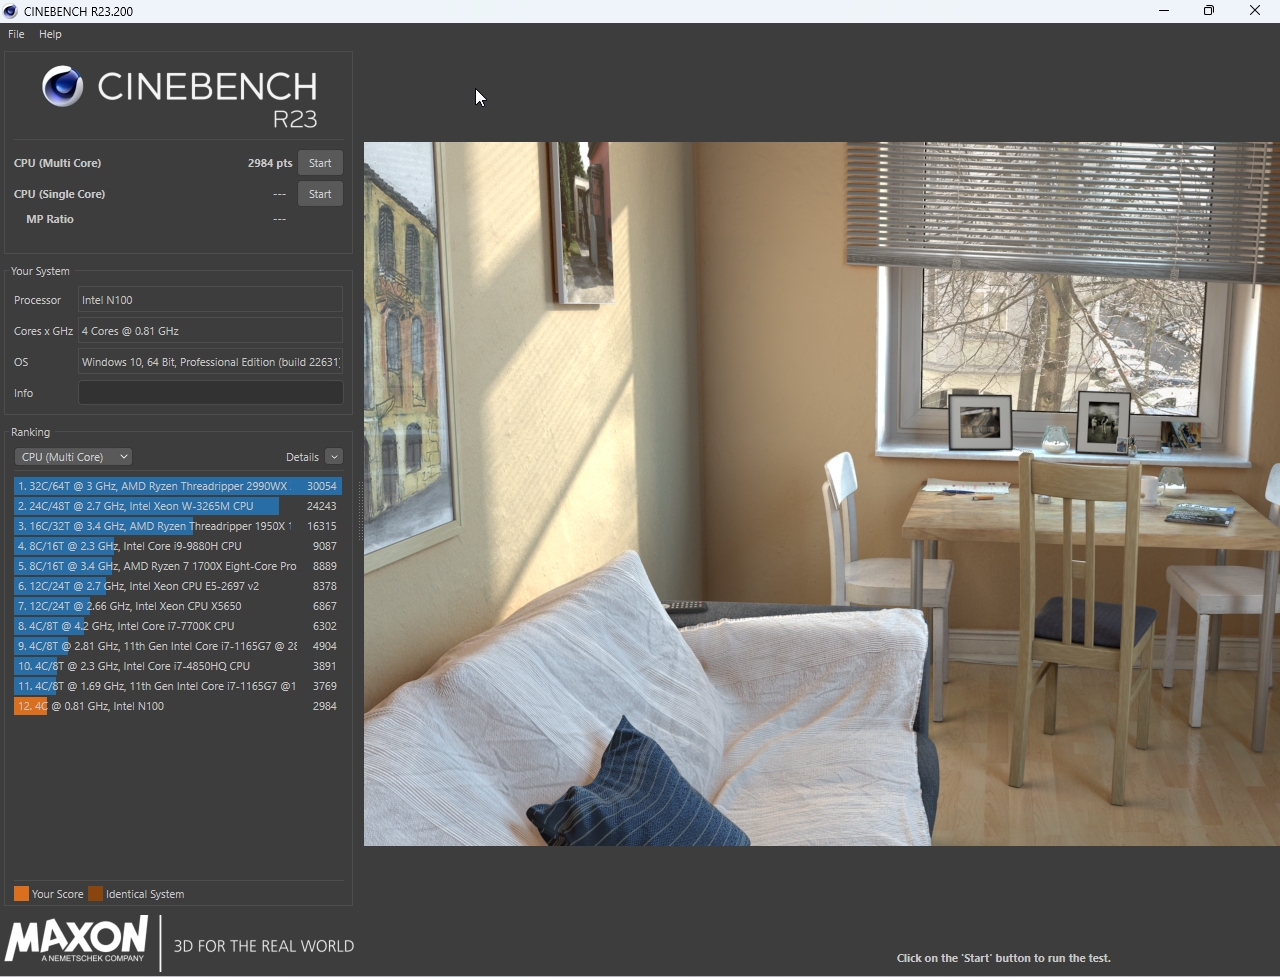Click the Processor field showing Intel N100
This screenshot has height=977, width=1280.
(x=211, y=300)
